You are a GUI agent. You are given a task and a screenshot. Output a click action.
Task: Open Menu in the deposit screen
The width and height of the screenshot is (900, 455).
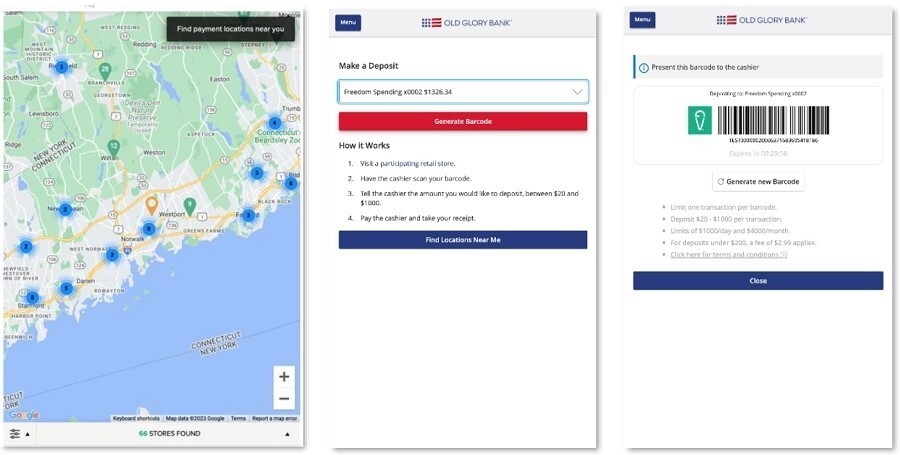(x=348, y=22)
